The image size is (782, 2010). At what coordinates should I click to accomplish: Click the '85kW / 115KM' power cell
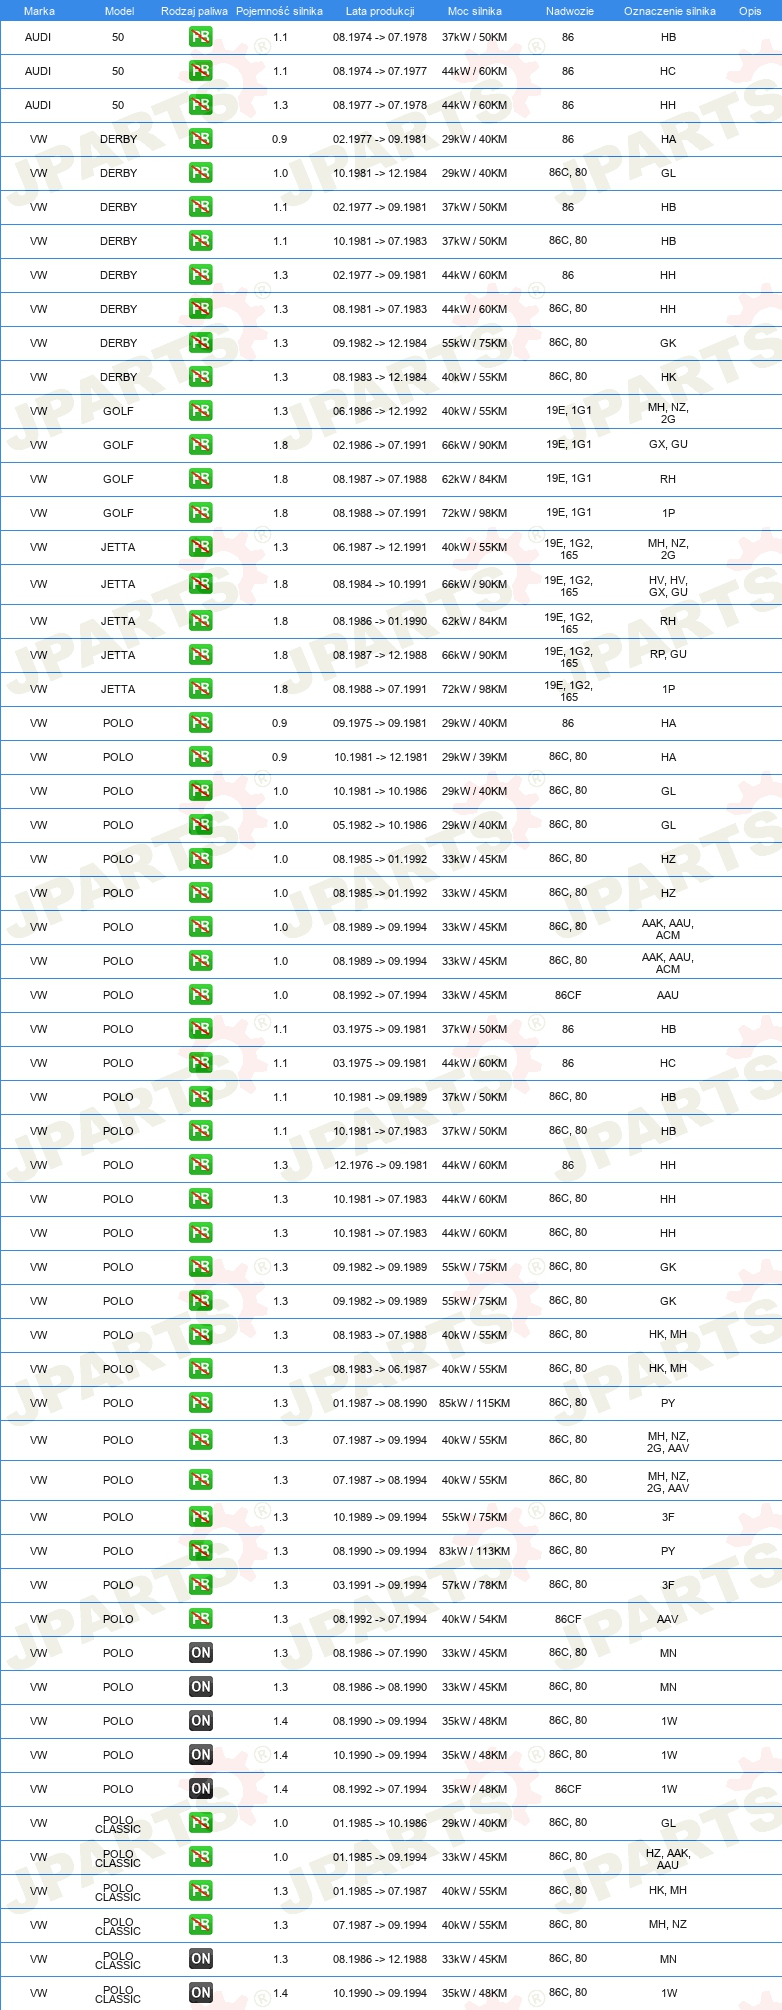pos(475,1403)
